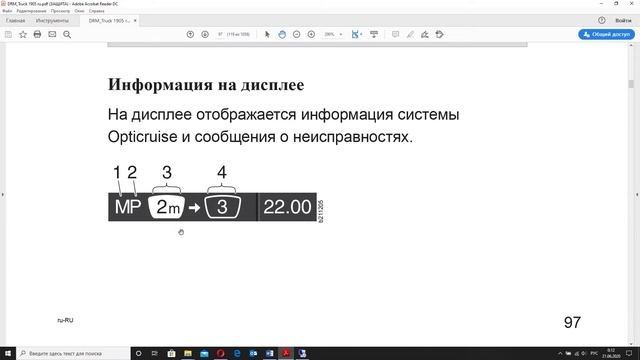Zoom out with the minus icon
The width and height of the screenshot is (640, 360).
pos(296,34)
